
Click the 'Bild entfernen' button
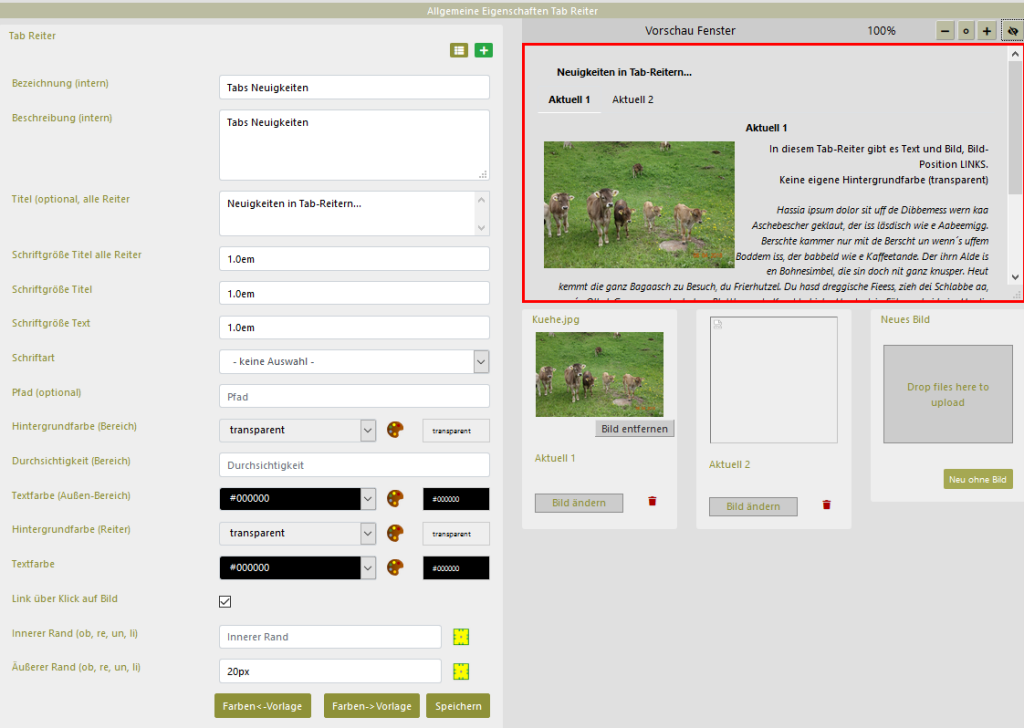pyautogui.click(x=635, y=428)
